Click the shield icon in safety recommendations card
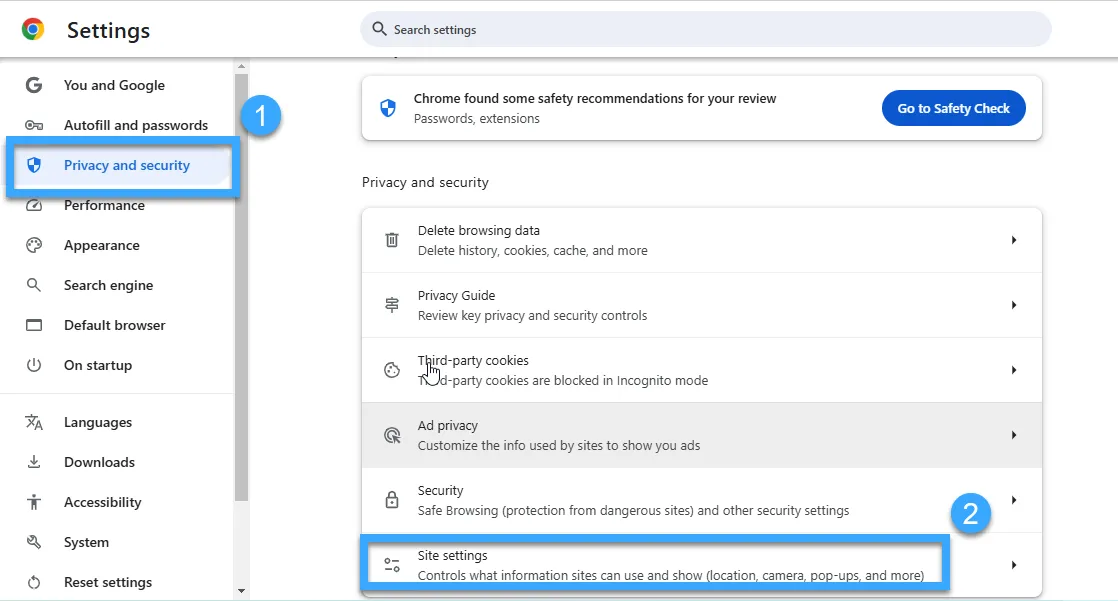 click(388, 108)
